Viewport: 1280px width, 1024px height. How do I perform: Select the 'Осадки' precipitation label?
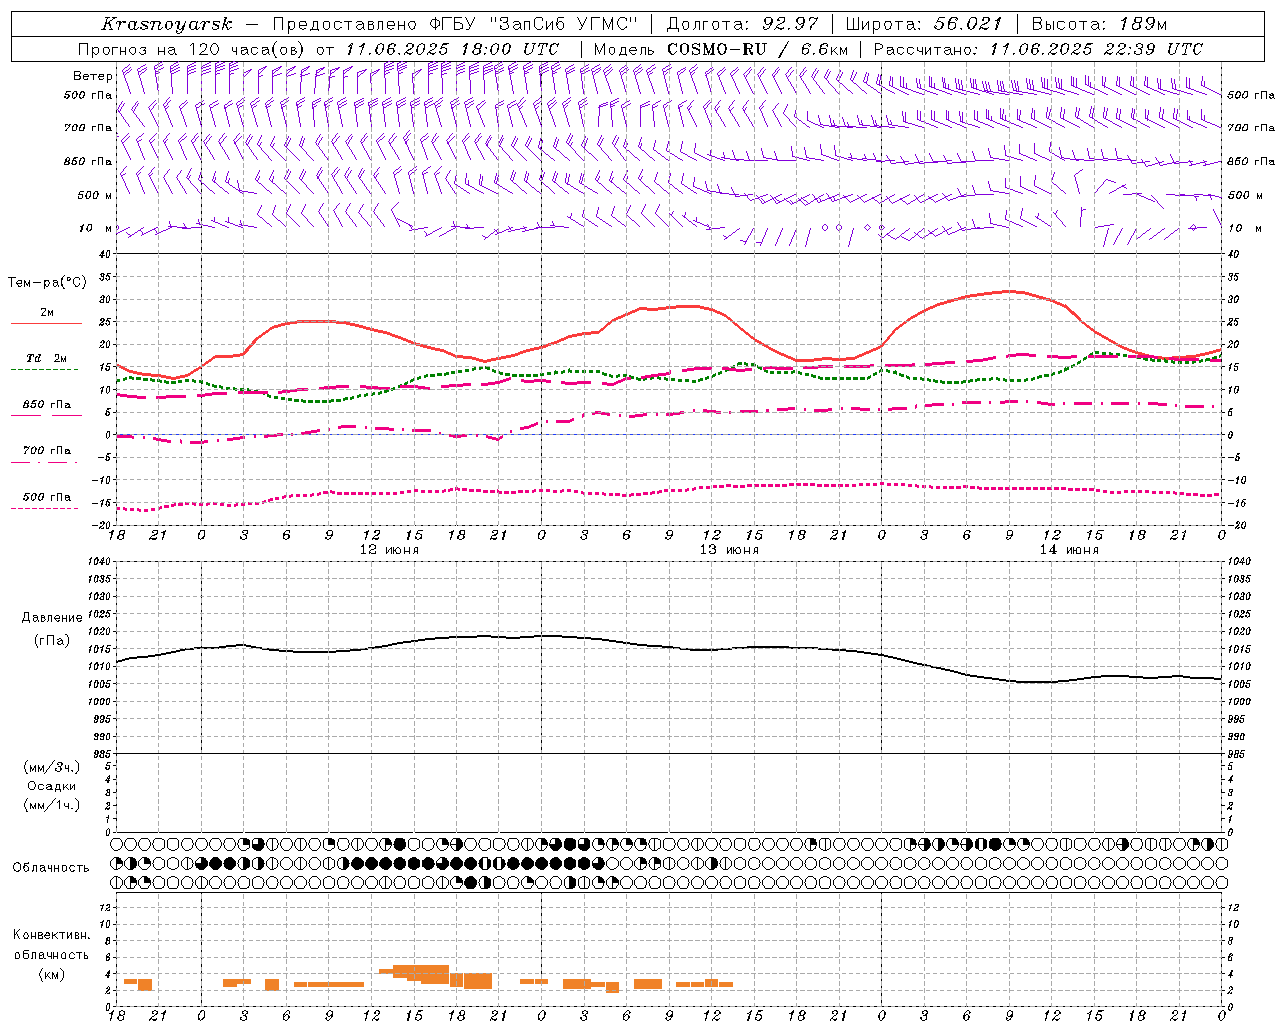(52, 786)
